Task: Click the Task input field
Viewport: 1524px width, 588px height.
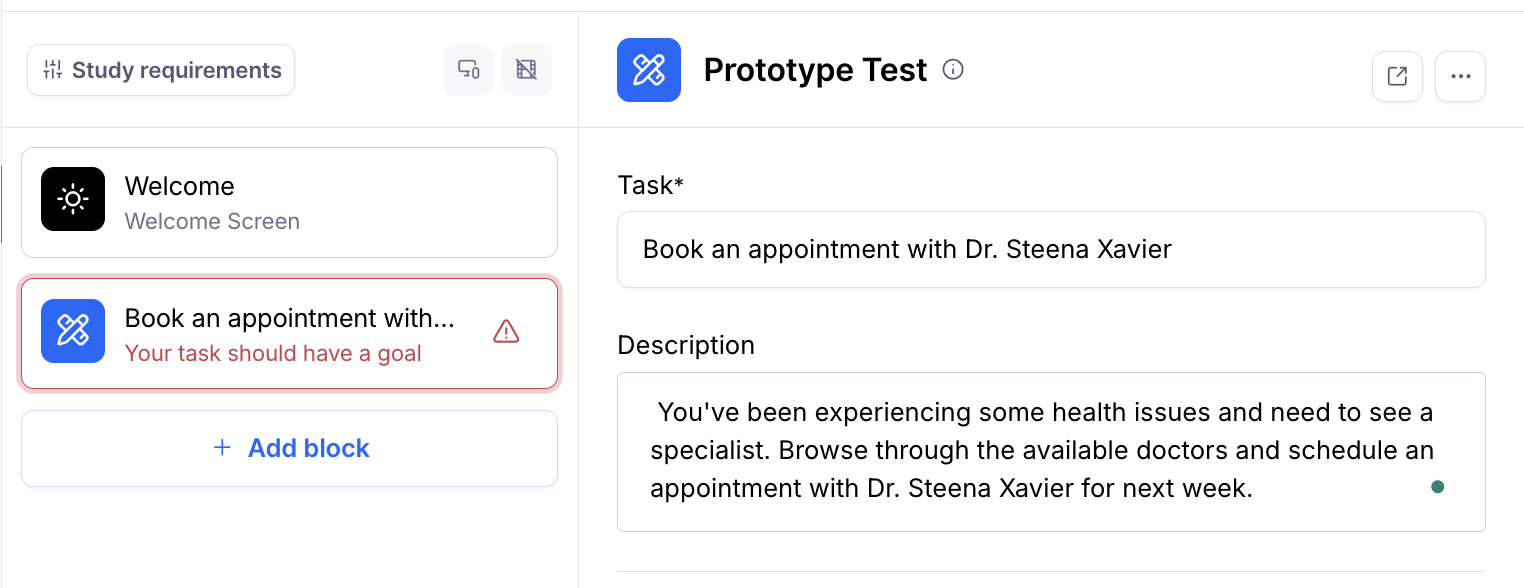Action: tap(1050, 249)
